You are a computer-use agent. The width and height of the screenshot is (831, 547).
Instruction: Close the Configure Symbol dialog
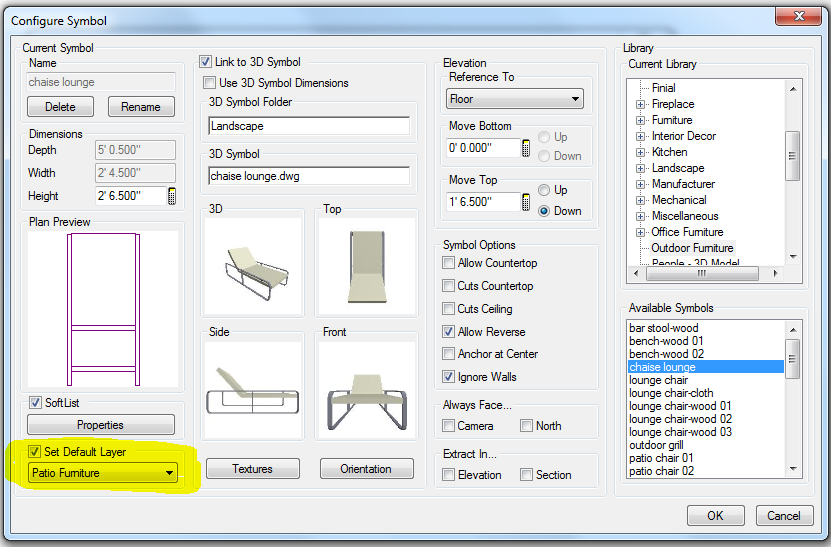pos(799,16)
